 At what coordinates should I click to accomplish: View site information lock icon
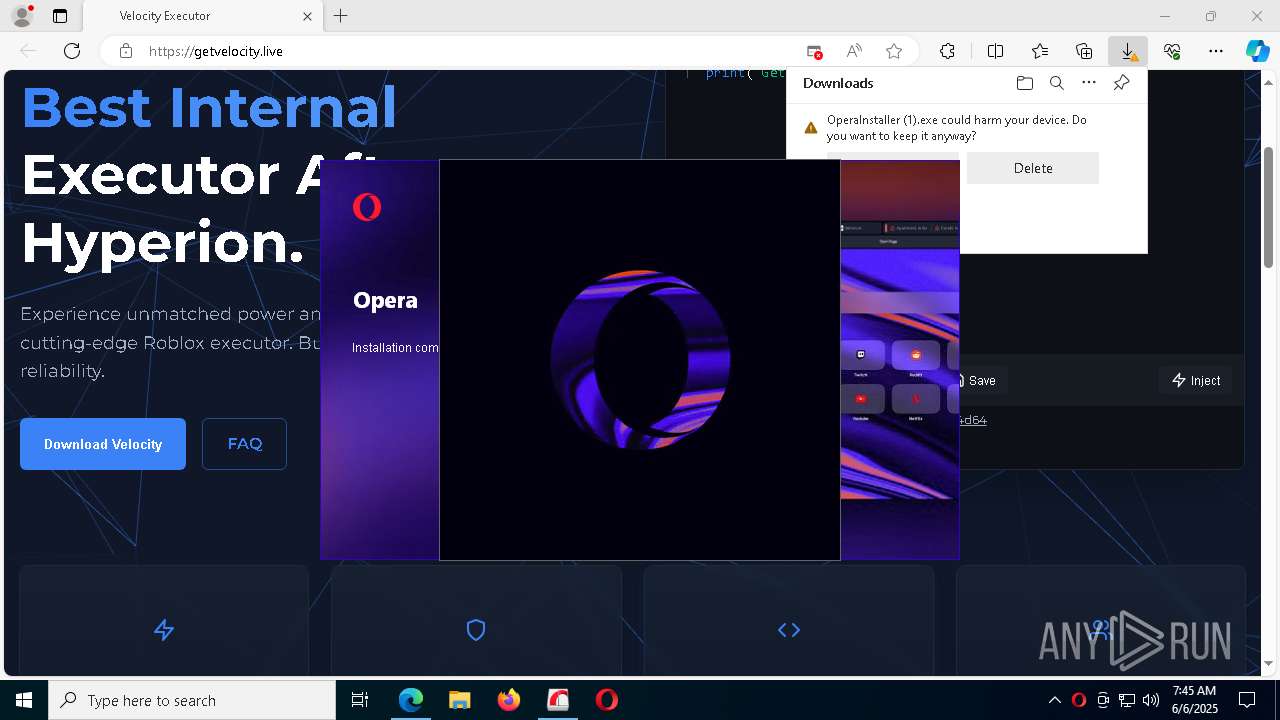click(126, 51)
